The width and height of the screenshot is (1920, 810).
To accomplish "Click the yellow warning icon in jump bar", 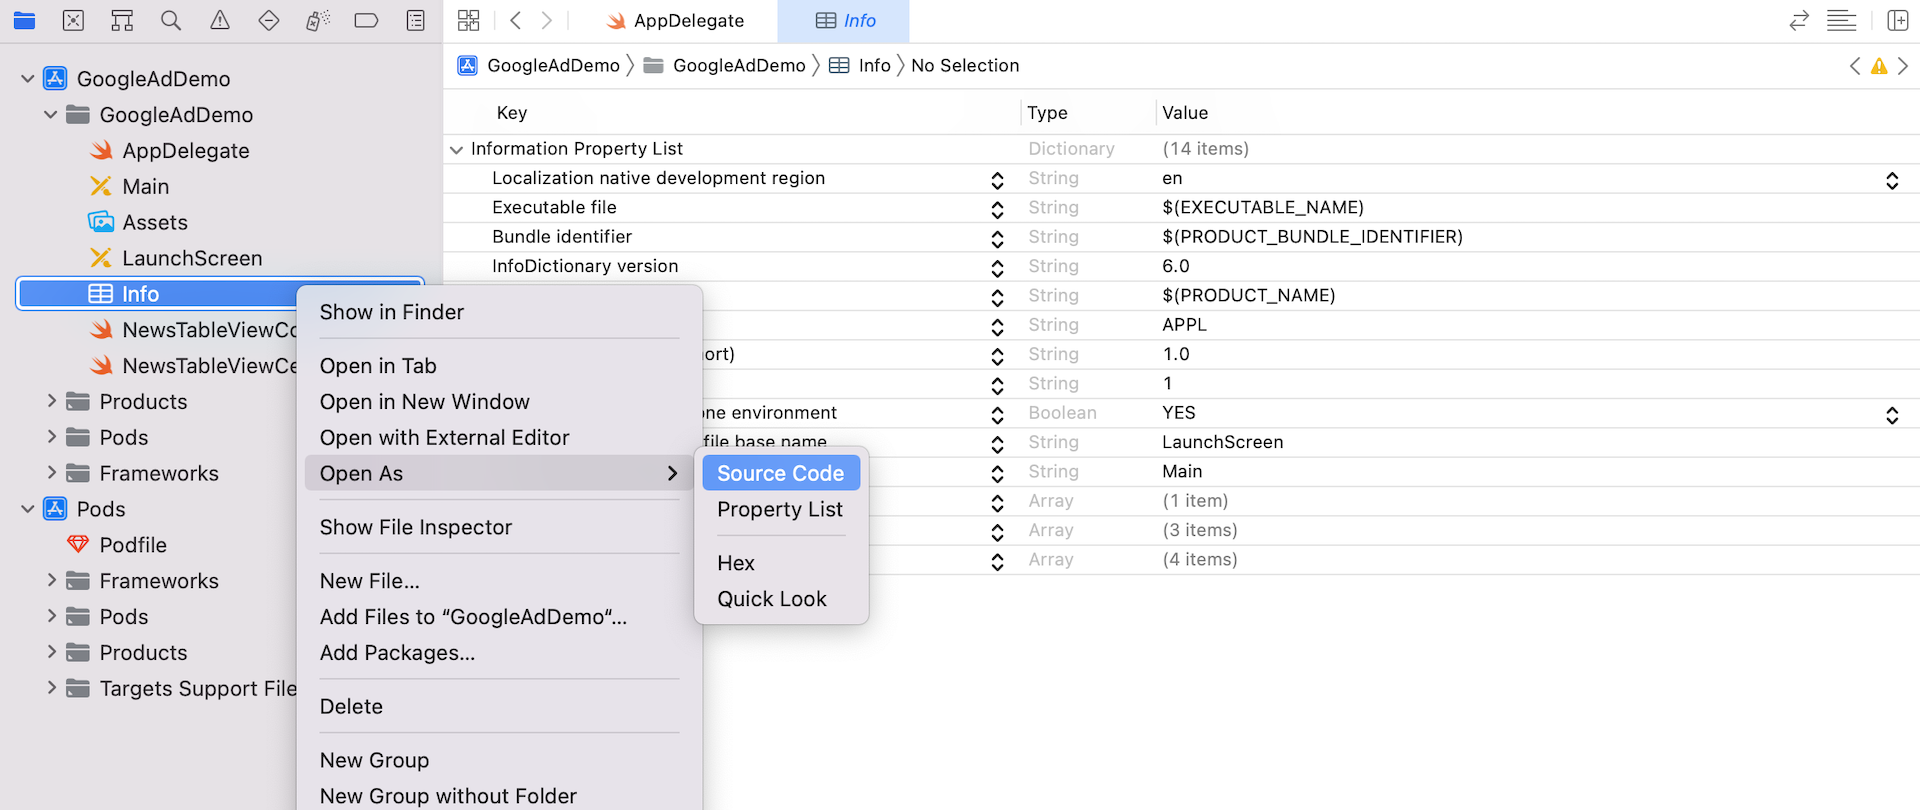I will click(1879, 66).
